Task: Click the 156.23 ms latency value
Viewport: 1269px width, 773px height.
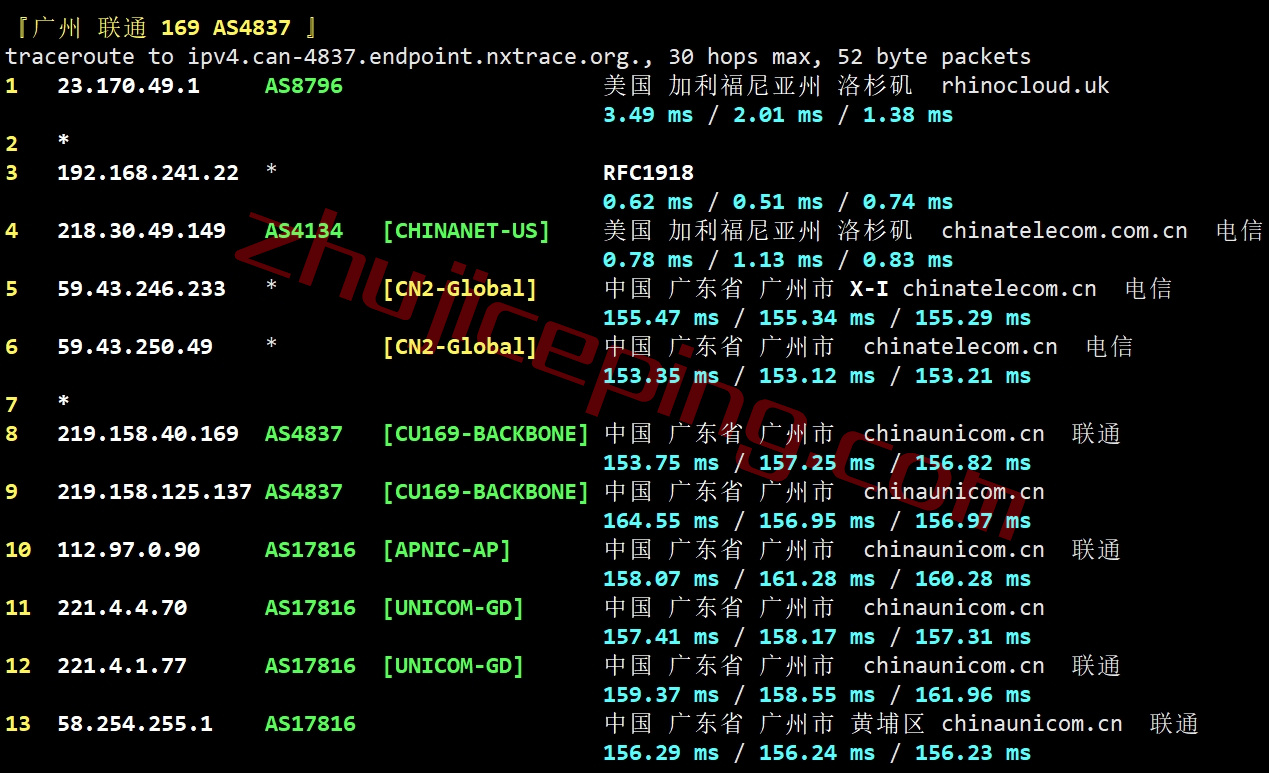Action: click(973, 753)
